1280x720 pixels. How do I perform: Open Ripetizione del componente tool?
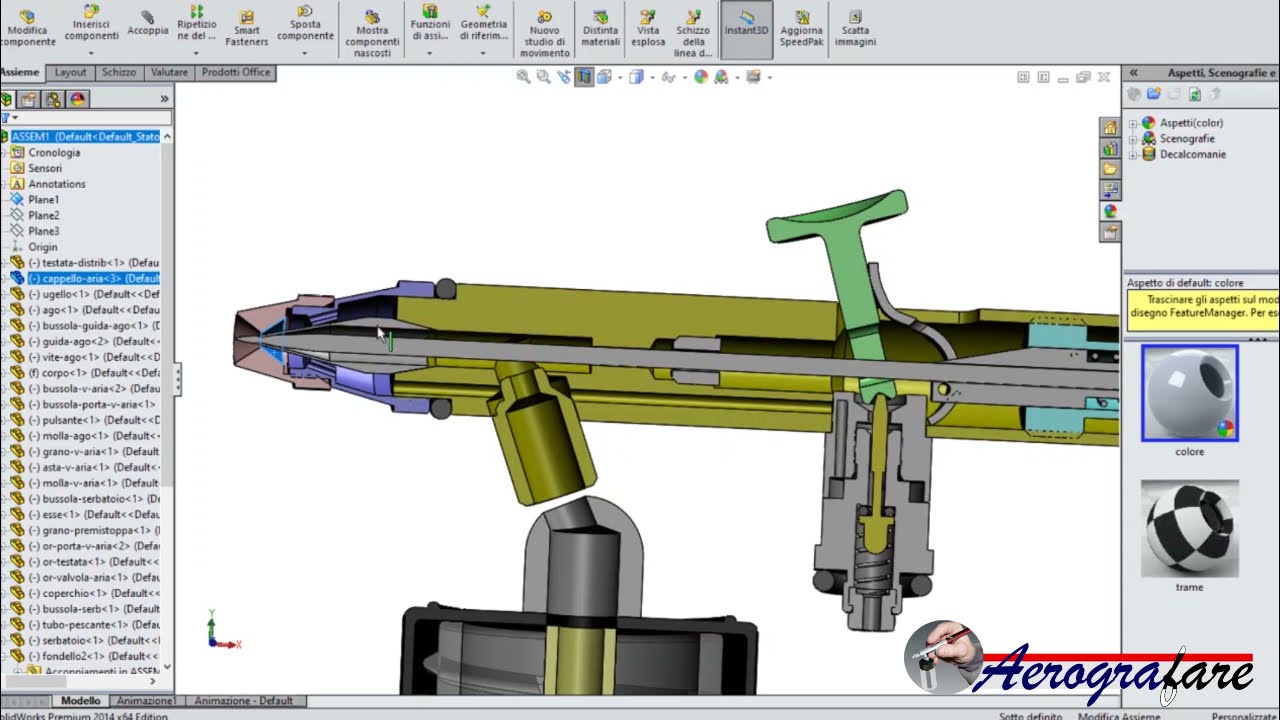click(196, 24)
